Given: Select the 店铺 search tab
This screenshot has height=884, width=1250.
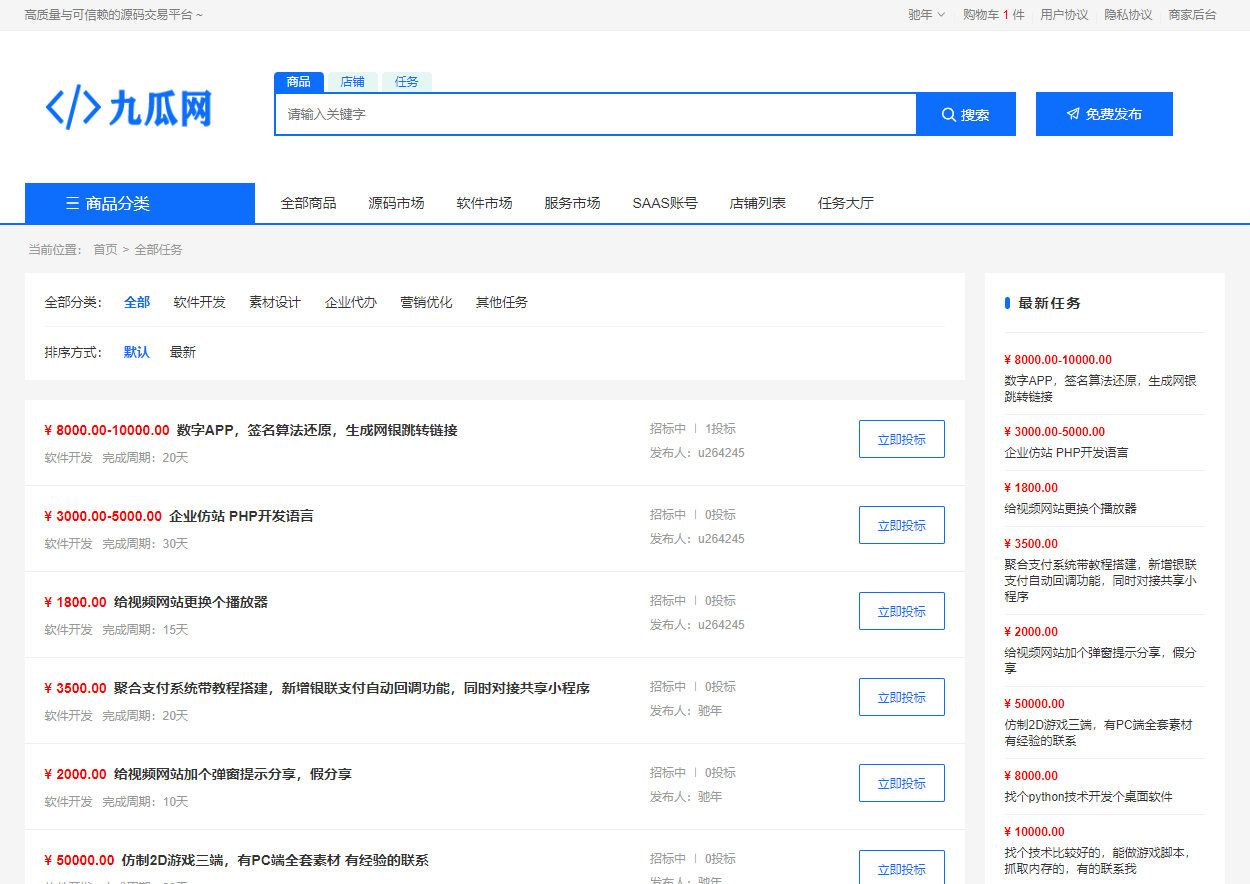Looking at the screenshot, I should click(x=352, y=82).
